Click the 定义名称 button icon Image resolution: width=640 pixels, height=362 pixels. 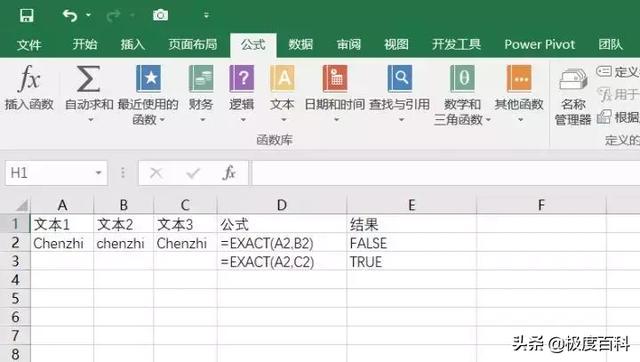click(x=604, y=71)
